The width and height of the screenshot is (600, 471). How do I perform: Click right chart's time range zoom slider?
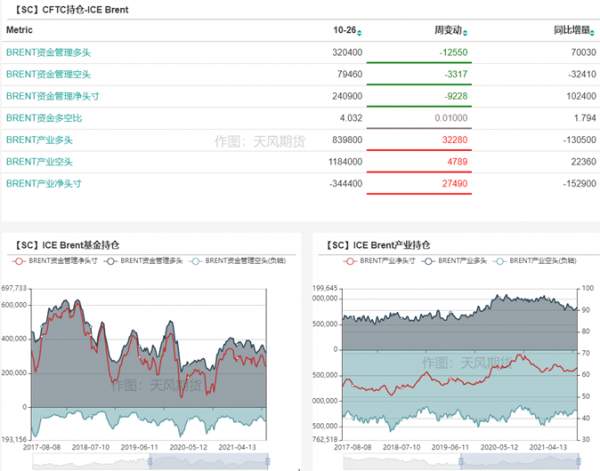click(518, 460)
